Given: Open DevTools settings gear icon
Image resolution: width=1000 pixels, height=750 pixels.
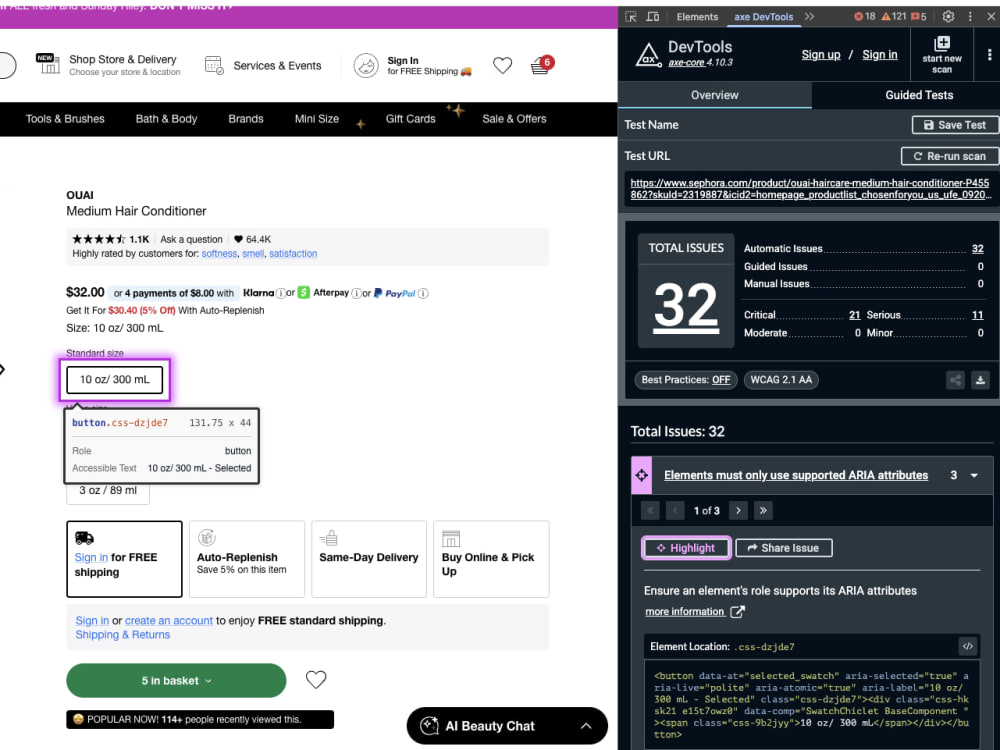Looking at the screenshot, I should point(948,17).
